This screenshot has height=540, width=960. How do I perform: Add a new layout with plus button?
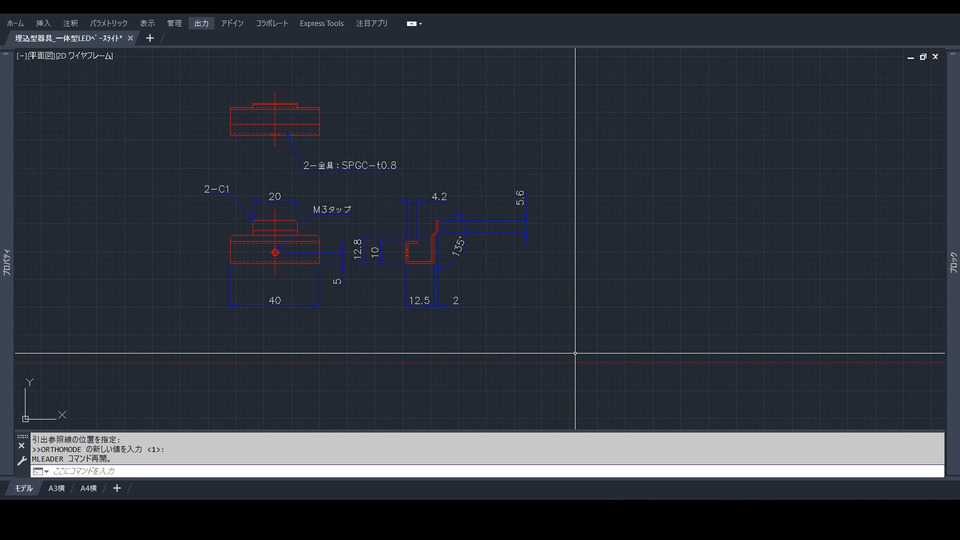[117, 488]
